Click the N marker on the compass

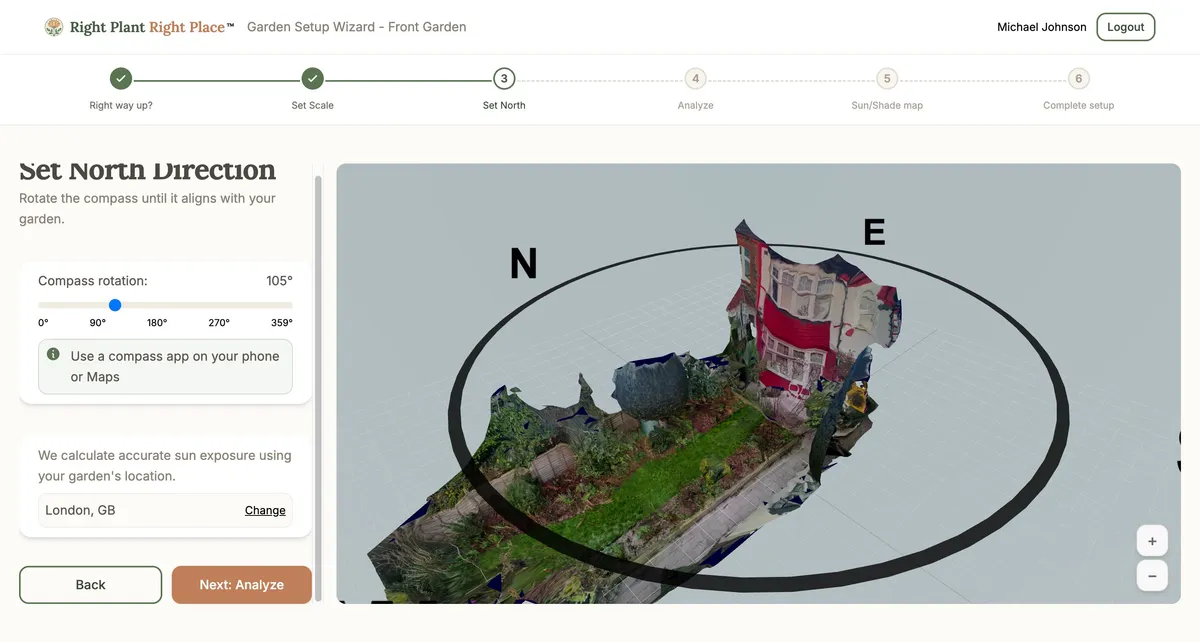[522, 263]
